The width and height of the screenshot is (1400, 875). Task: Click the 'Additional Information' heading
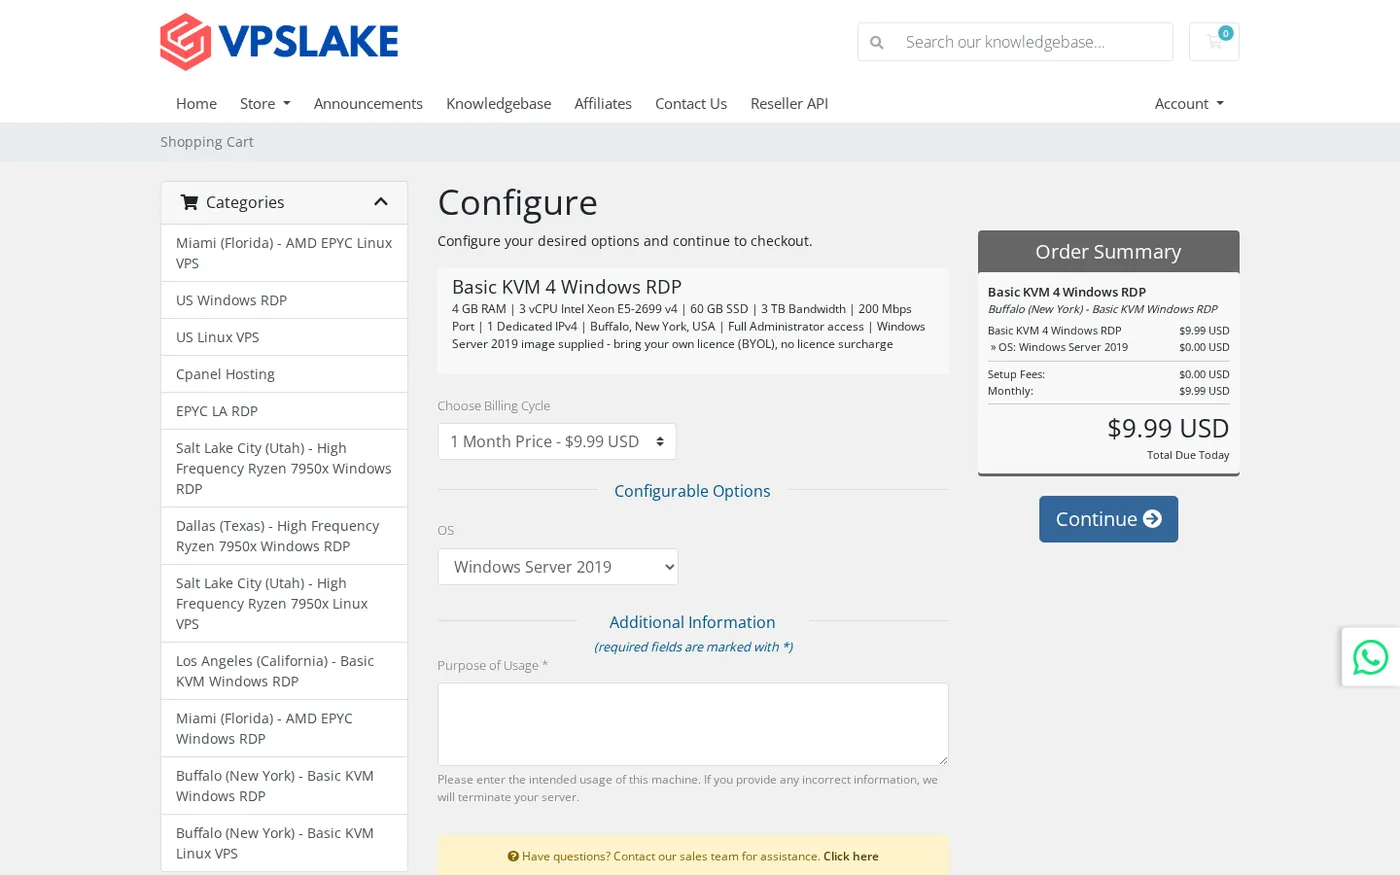click(x=692, y=622)
